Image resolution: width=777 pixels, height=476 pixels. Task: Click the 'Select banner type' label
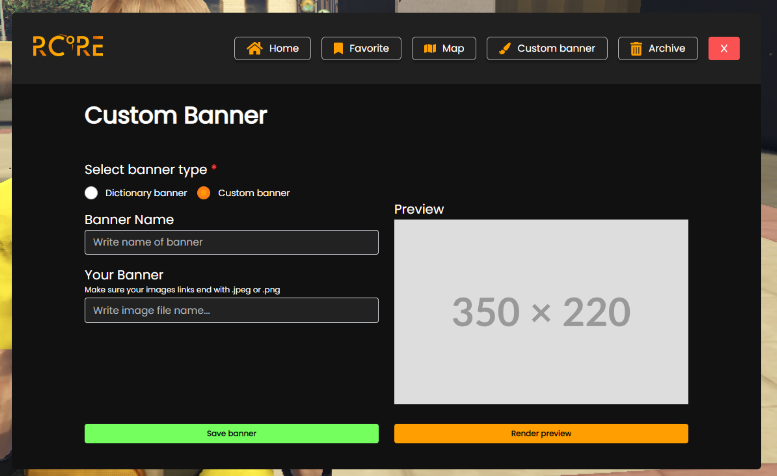[146, 170]
